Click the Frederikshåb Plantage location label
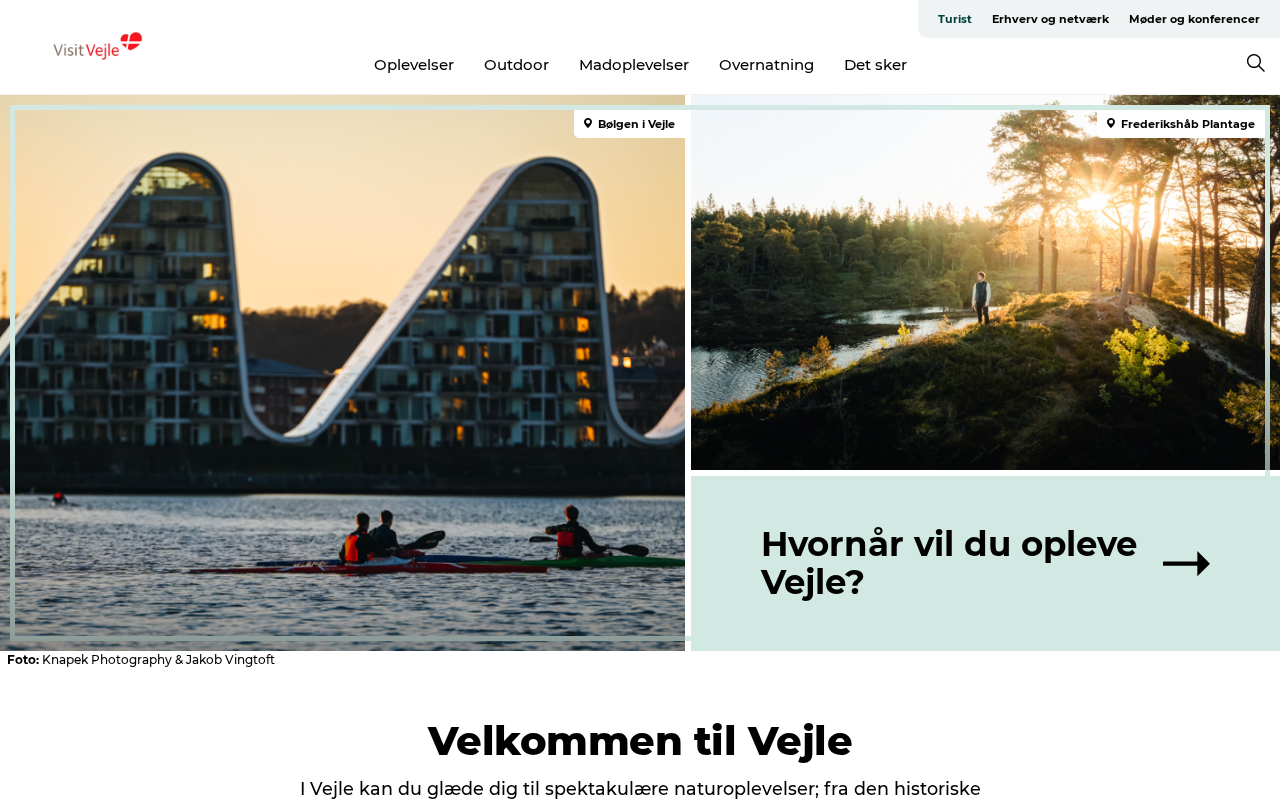Image resolution: width=1280 pixels, height=800 pixels. coord(1188,124)
